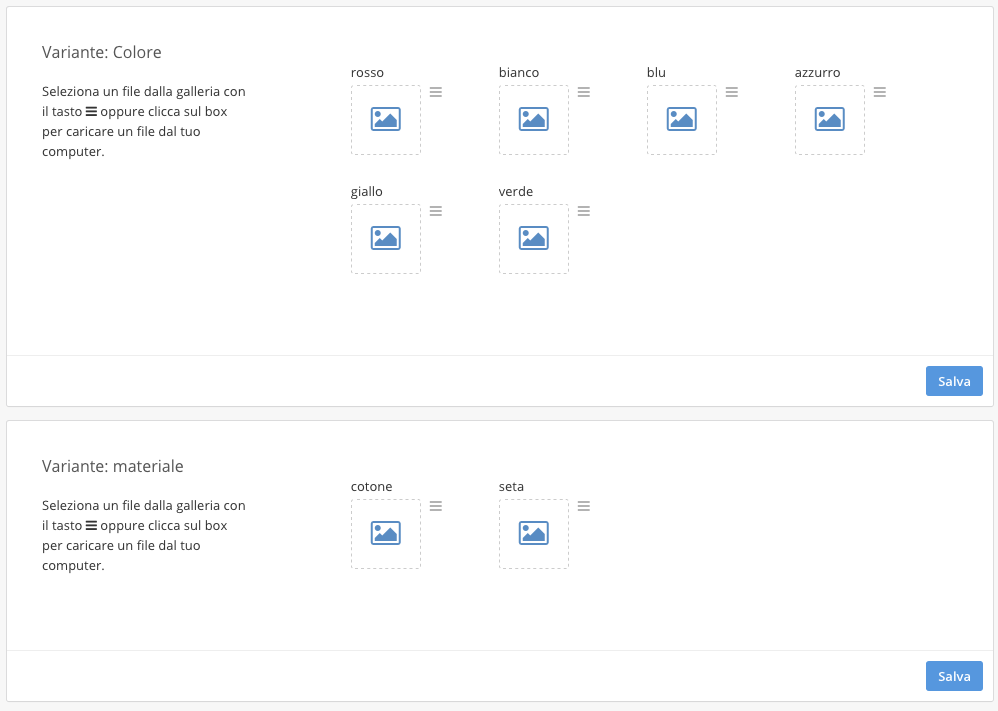Upload an image in the cotone box
998x711 pixels.
[x=386, y=534]
